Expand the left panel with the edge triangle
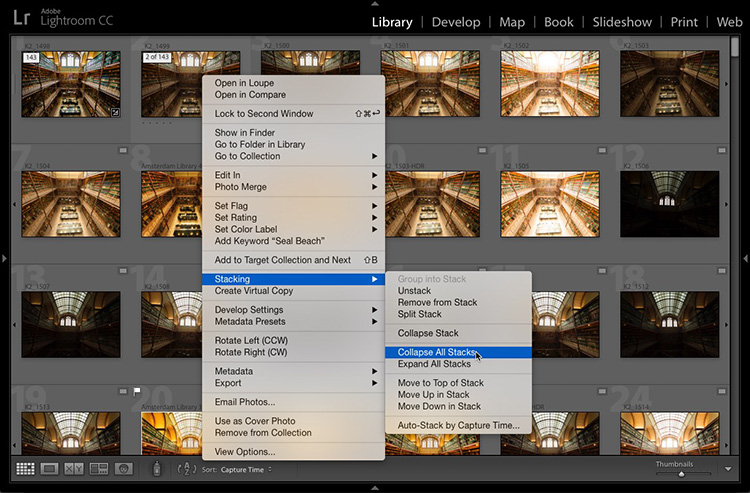This screenshot has height=493, width=750. pyautogui.click(x=4, y=258)
